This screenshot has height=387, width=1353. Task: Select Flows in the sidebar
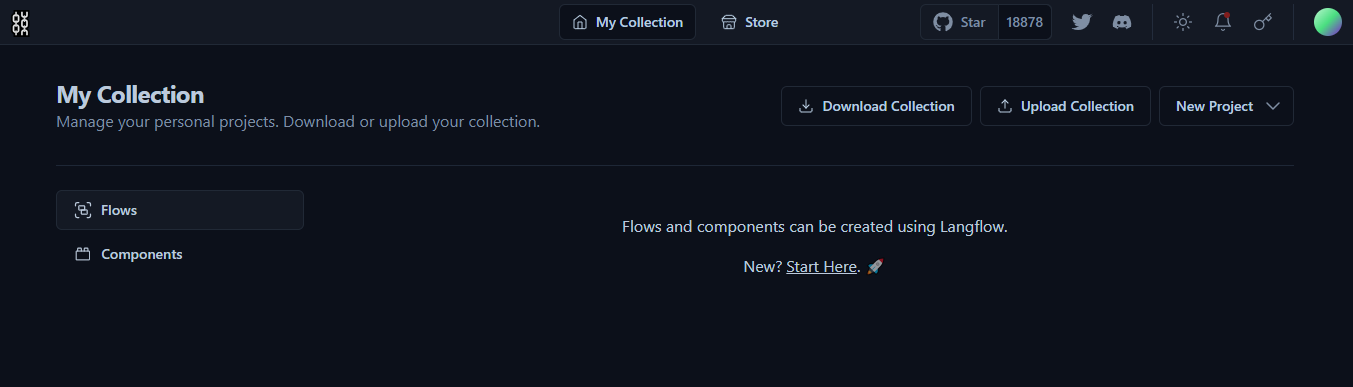(180, 210)
